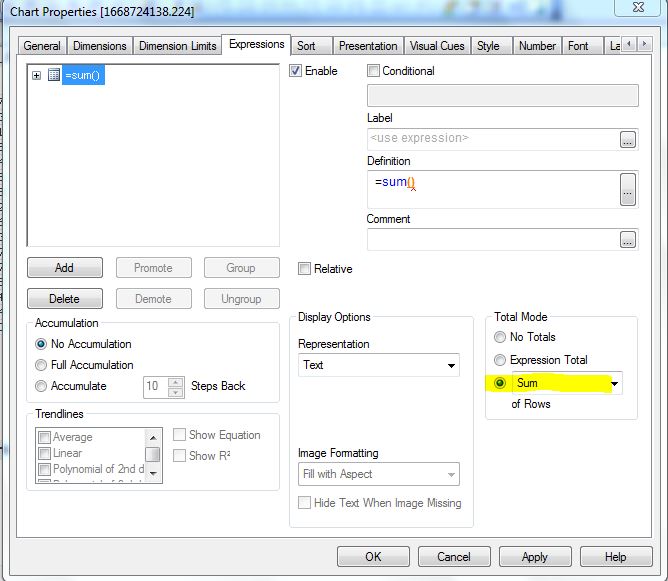668x581 pixels.
Task: Select the Accumulate steps back radio button
Action: [41, 386]
